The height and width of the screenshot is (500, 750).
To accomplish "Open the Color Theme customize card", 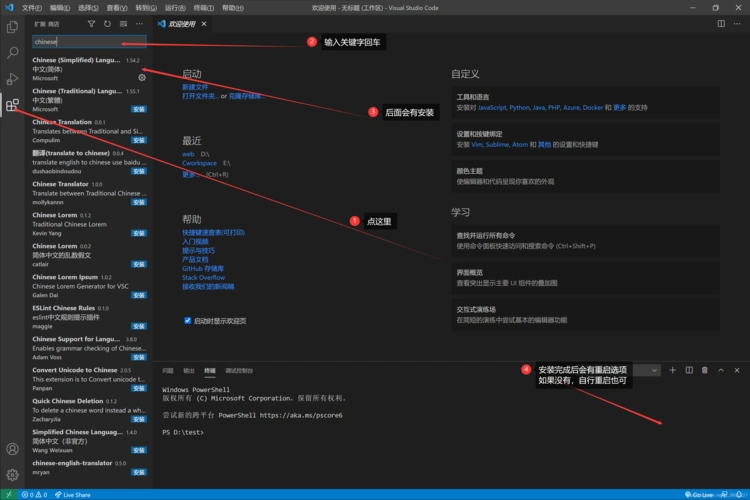I will (x=585, y=176).
